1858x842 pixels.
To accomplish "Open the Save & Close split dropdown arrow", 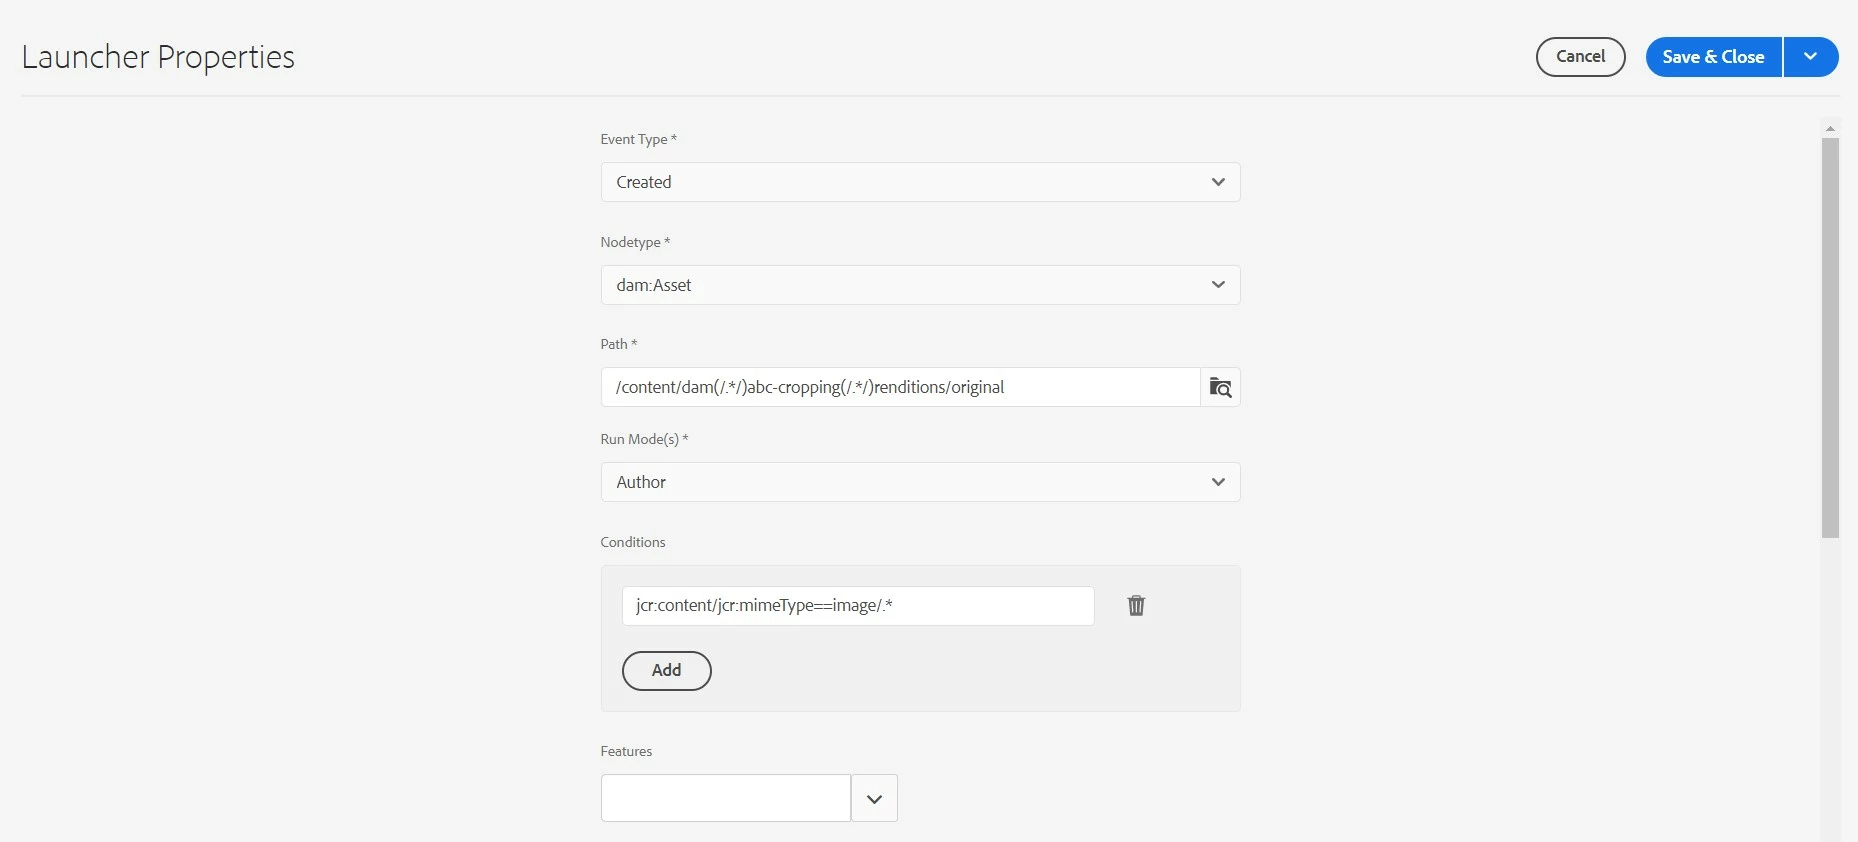I will pos(1811,57).
